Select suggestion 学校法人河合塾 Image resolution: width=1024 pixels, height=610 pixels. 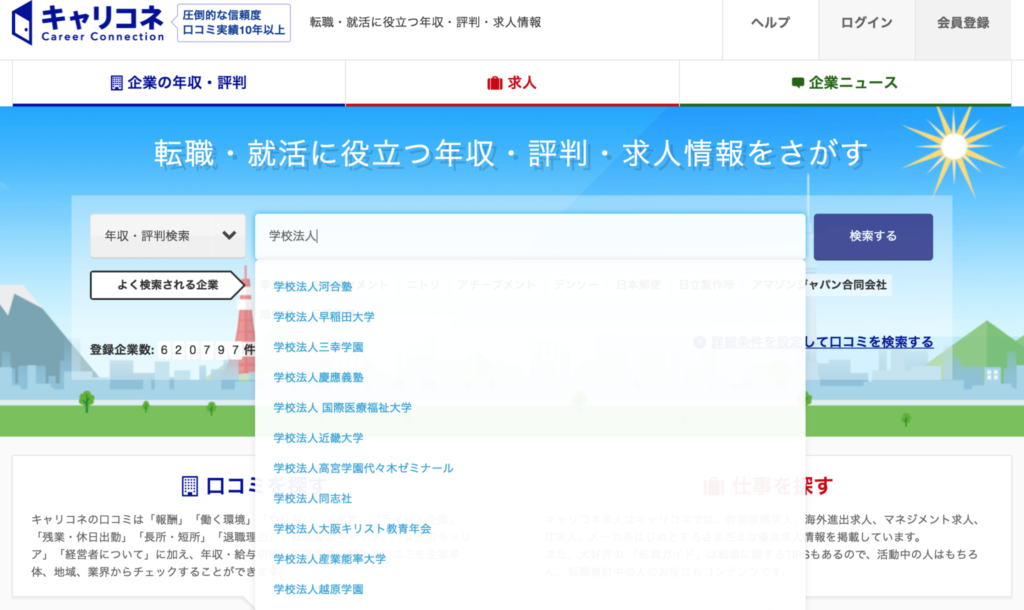[x=313, y=286]
